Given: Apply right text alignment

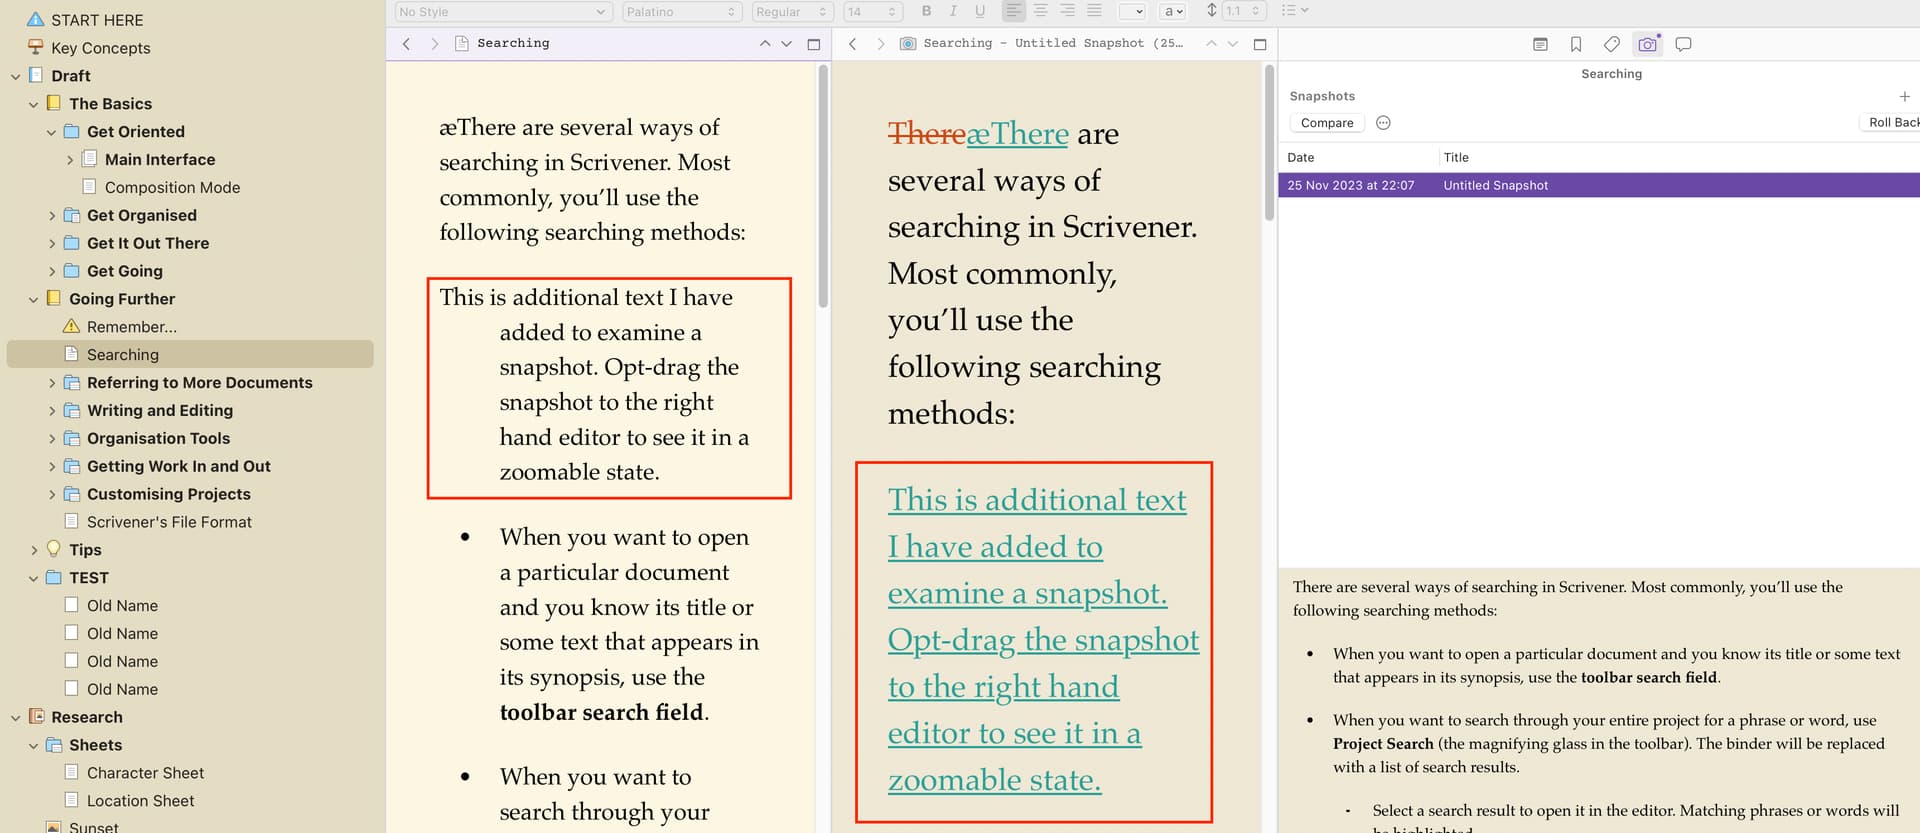Looking at the screenshot, I should pos(1068,11).
